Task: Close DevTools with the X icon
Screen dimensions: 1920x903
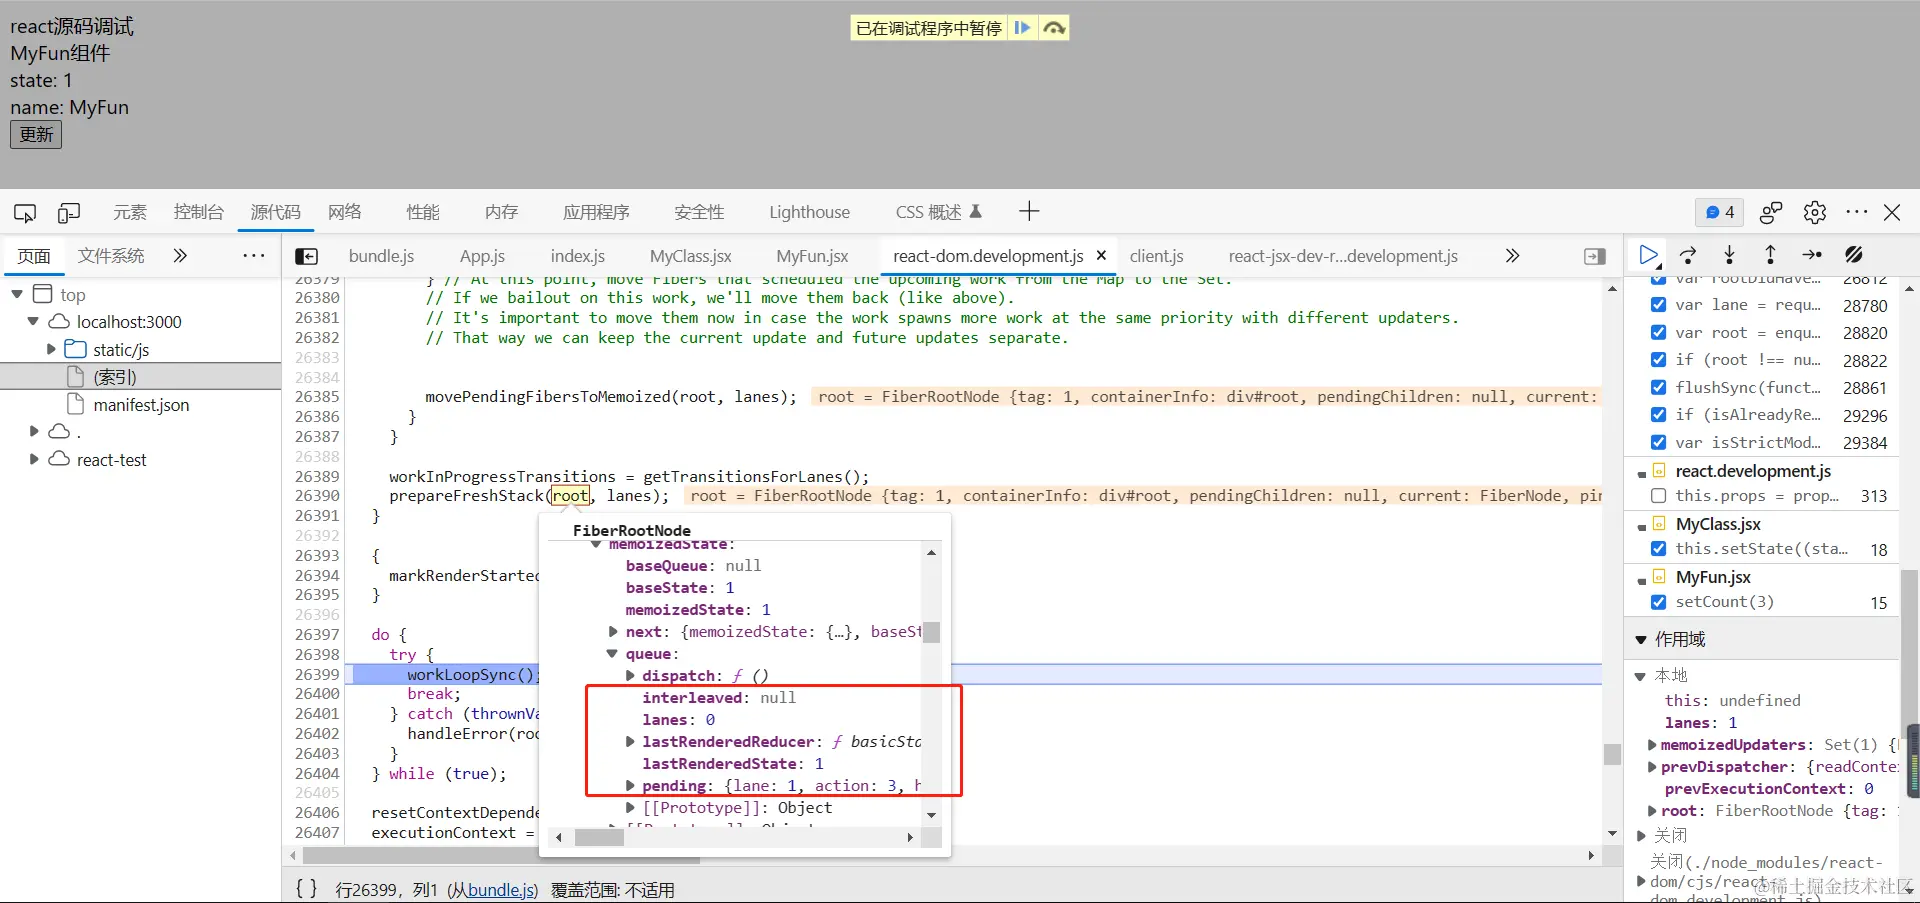Action: pos(1892,212)
